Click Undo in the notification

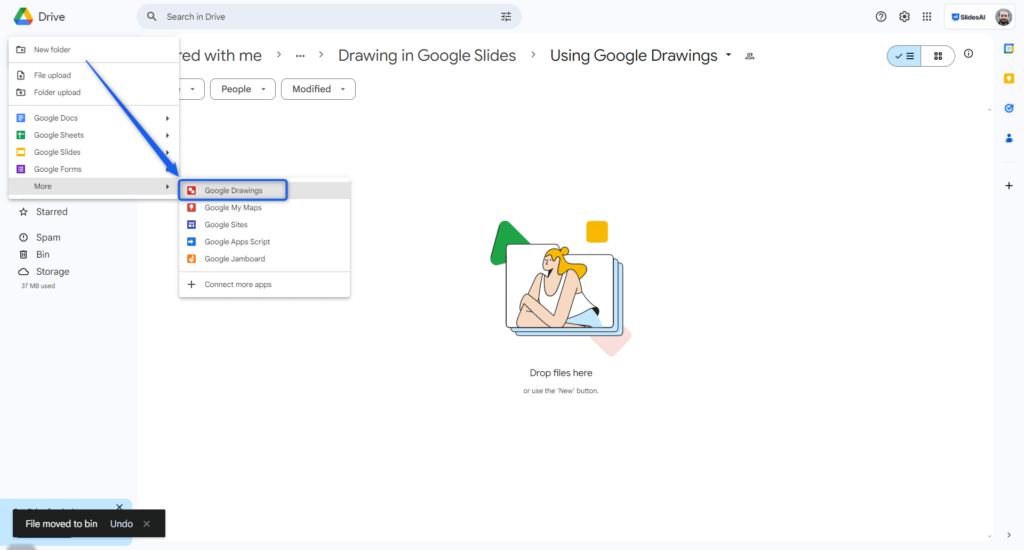[121, 524]
